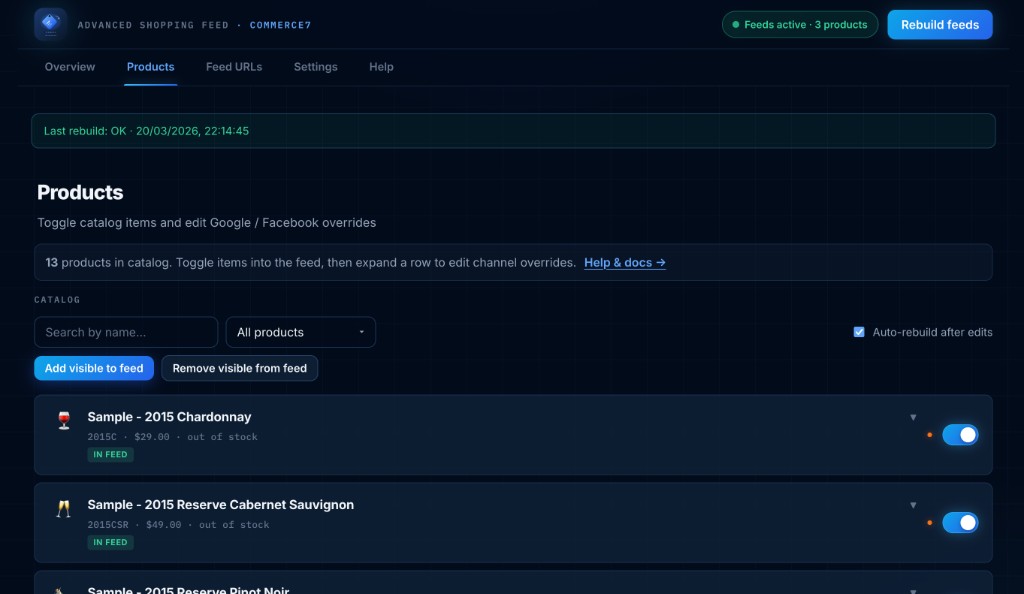Switch to the Feed URLs tab
The width and height of the screenshot is (1024, 594).
[x=233, y=67]
